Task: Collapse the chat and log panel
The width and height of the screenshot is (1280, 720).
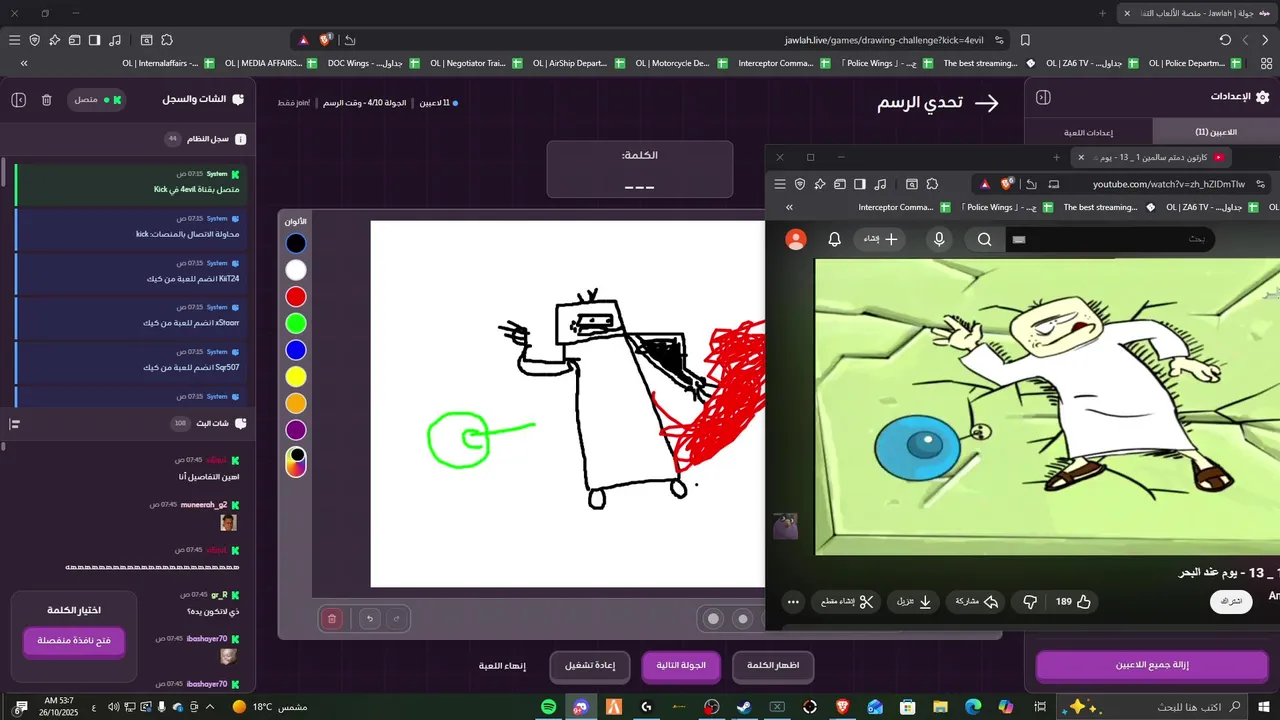Action: 19,100
